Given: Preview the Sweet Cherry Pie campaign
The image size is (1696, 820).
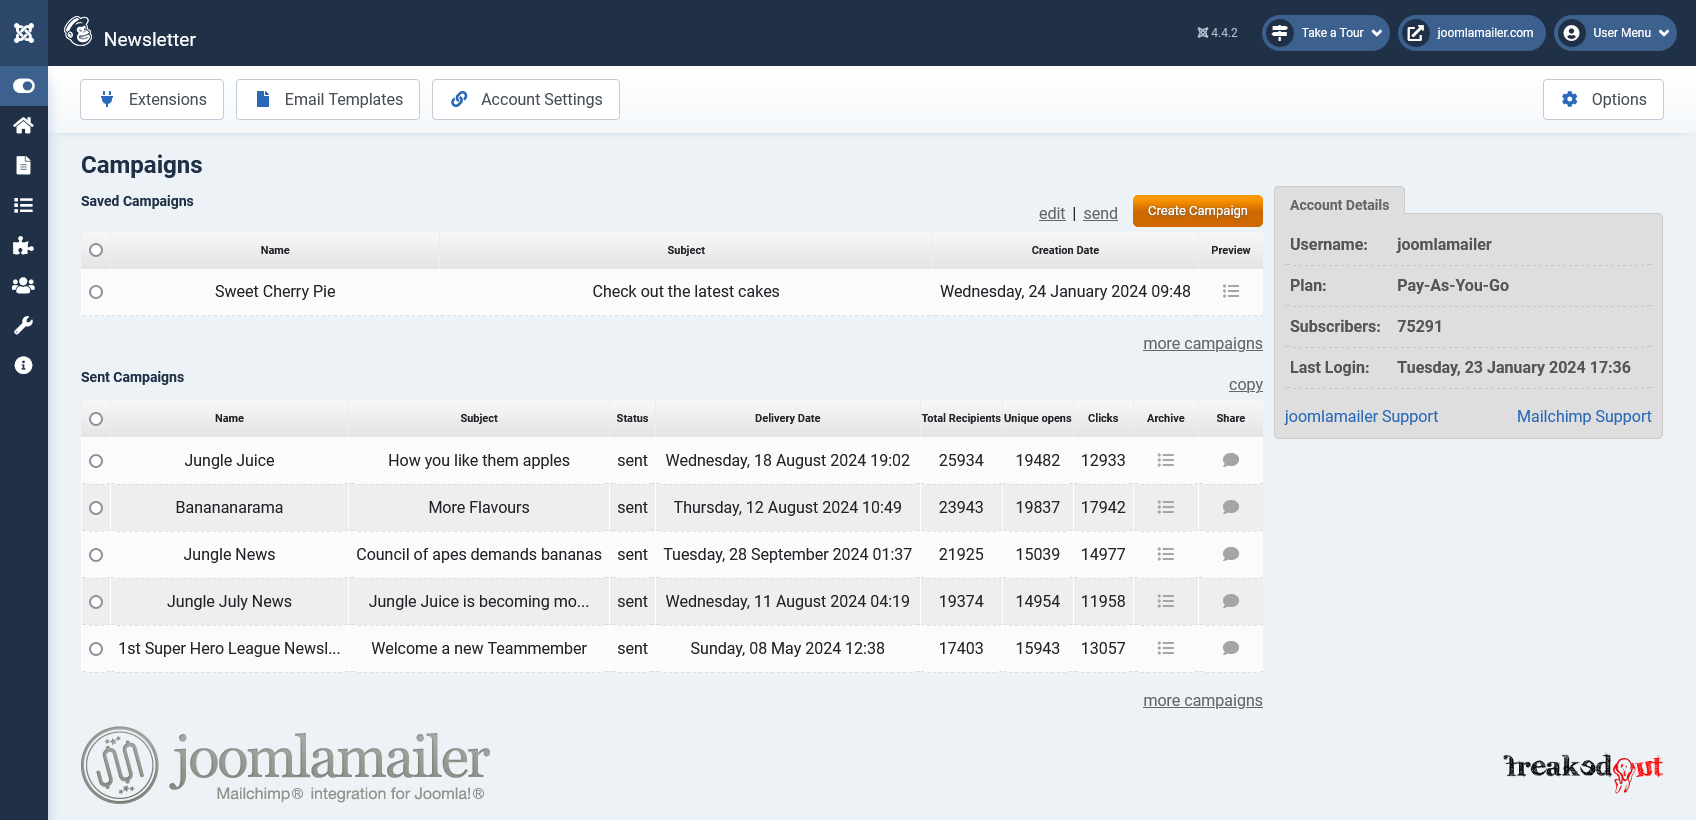Looking at the screenshot, I should click(x=1230, y=291).
